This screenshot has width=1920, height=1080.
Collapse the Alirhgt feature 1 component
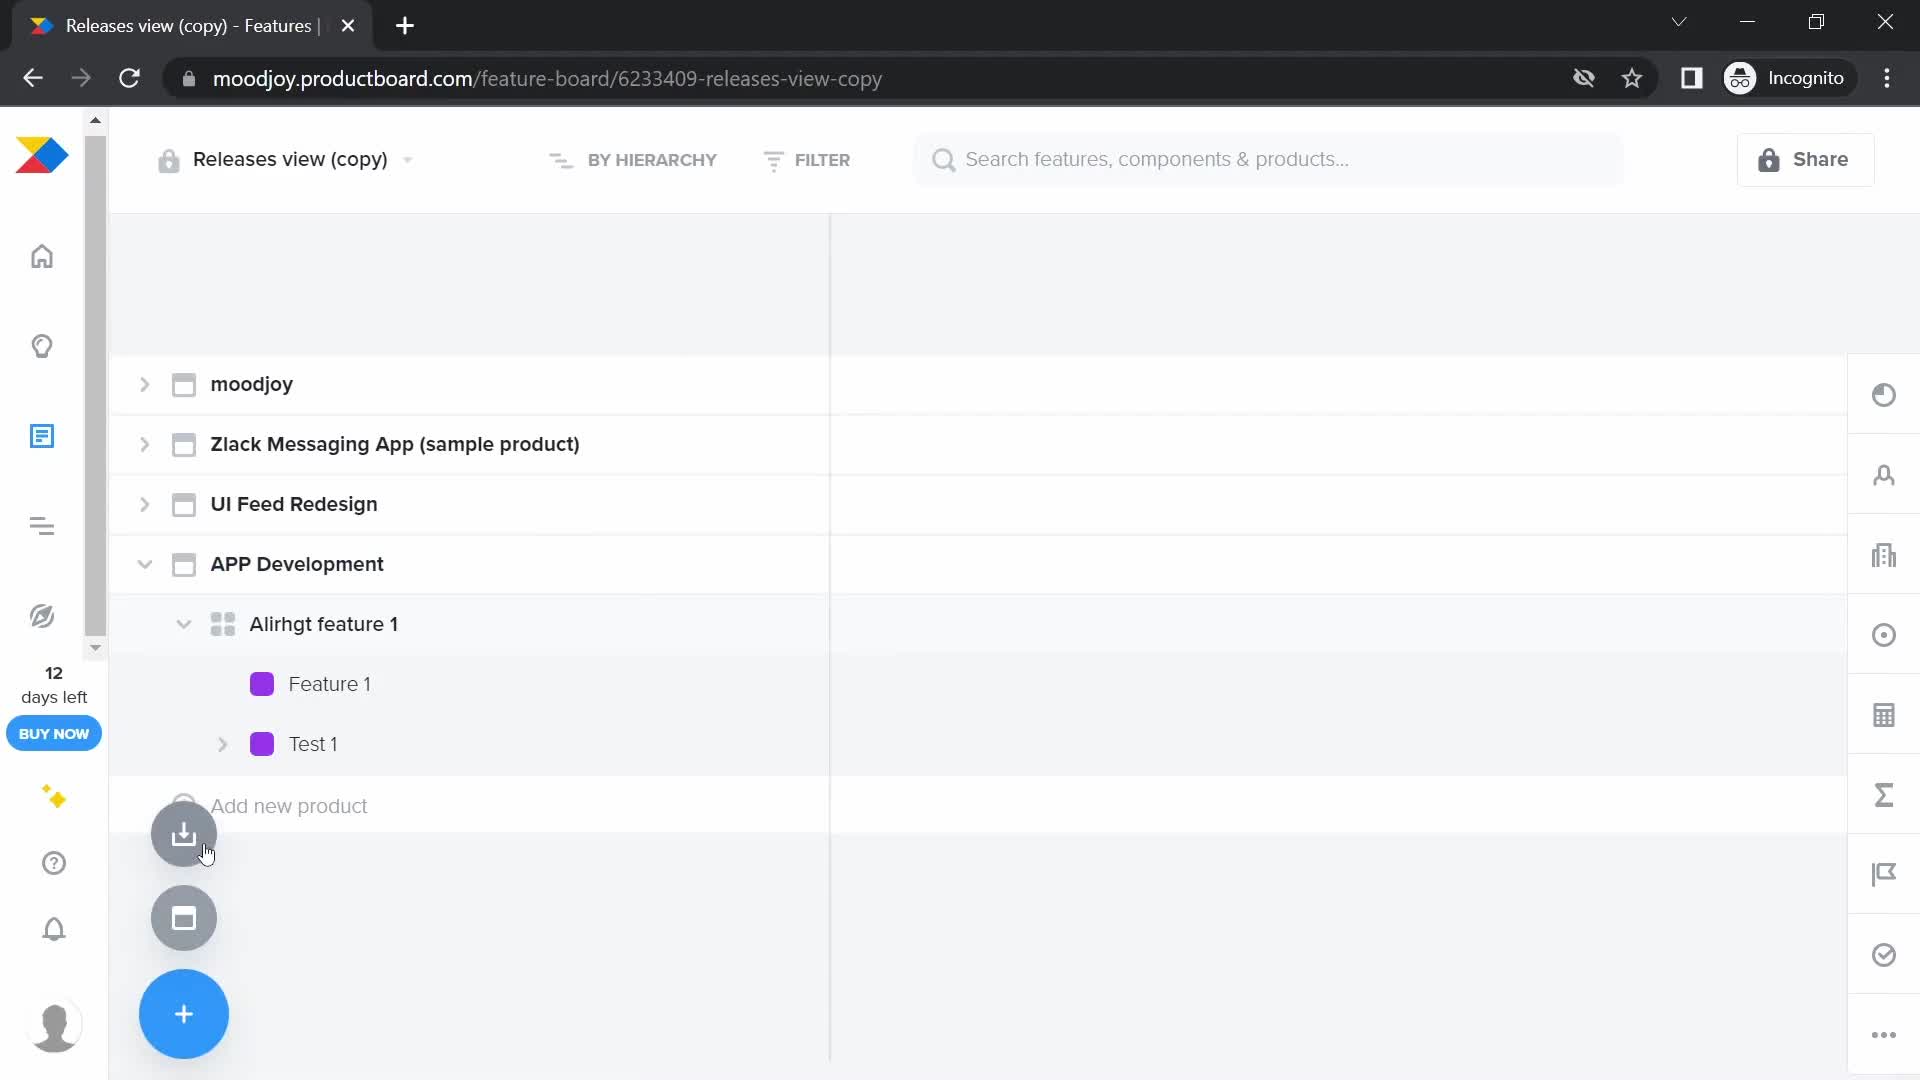184,624
